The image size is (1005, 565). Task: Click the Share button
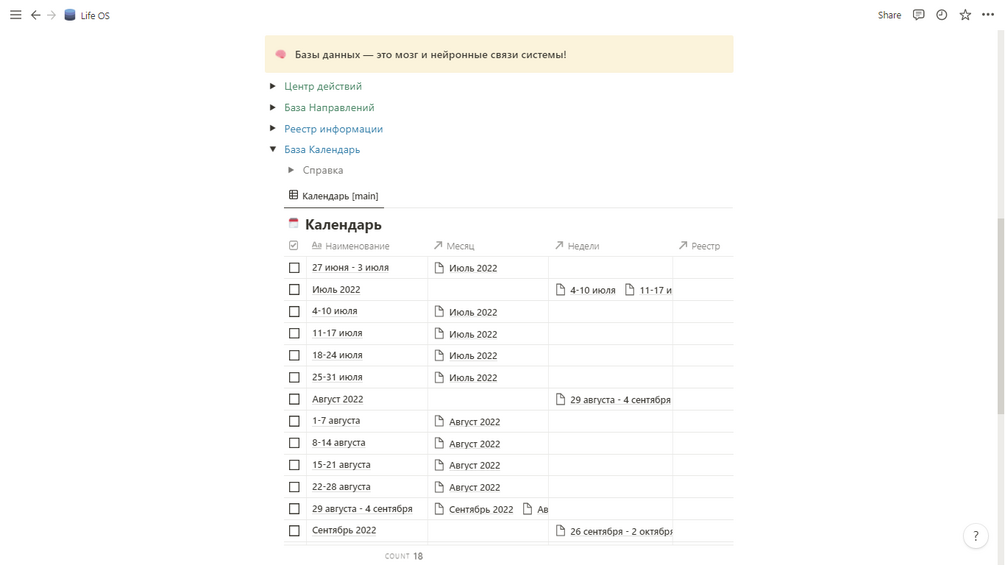(x=889, y=15)
